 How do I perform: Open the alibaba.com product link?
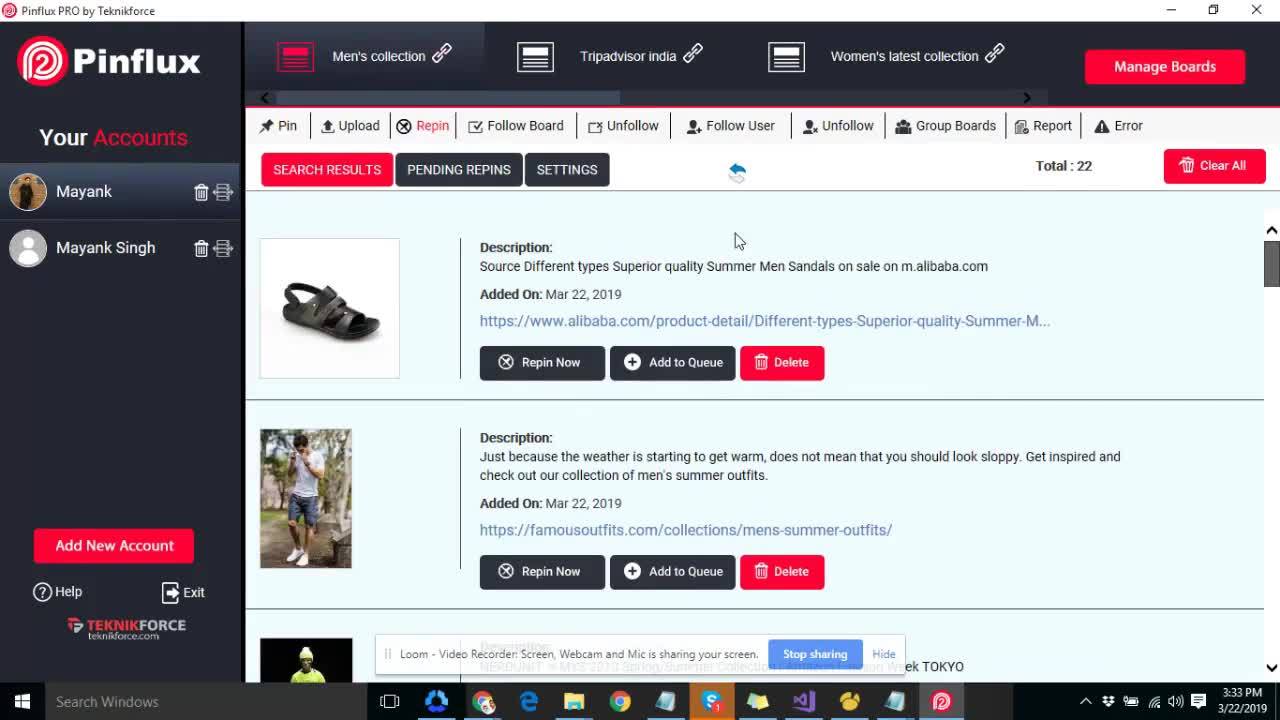point(765,321)
